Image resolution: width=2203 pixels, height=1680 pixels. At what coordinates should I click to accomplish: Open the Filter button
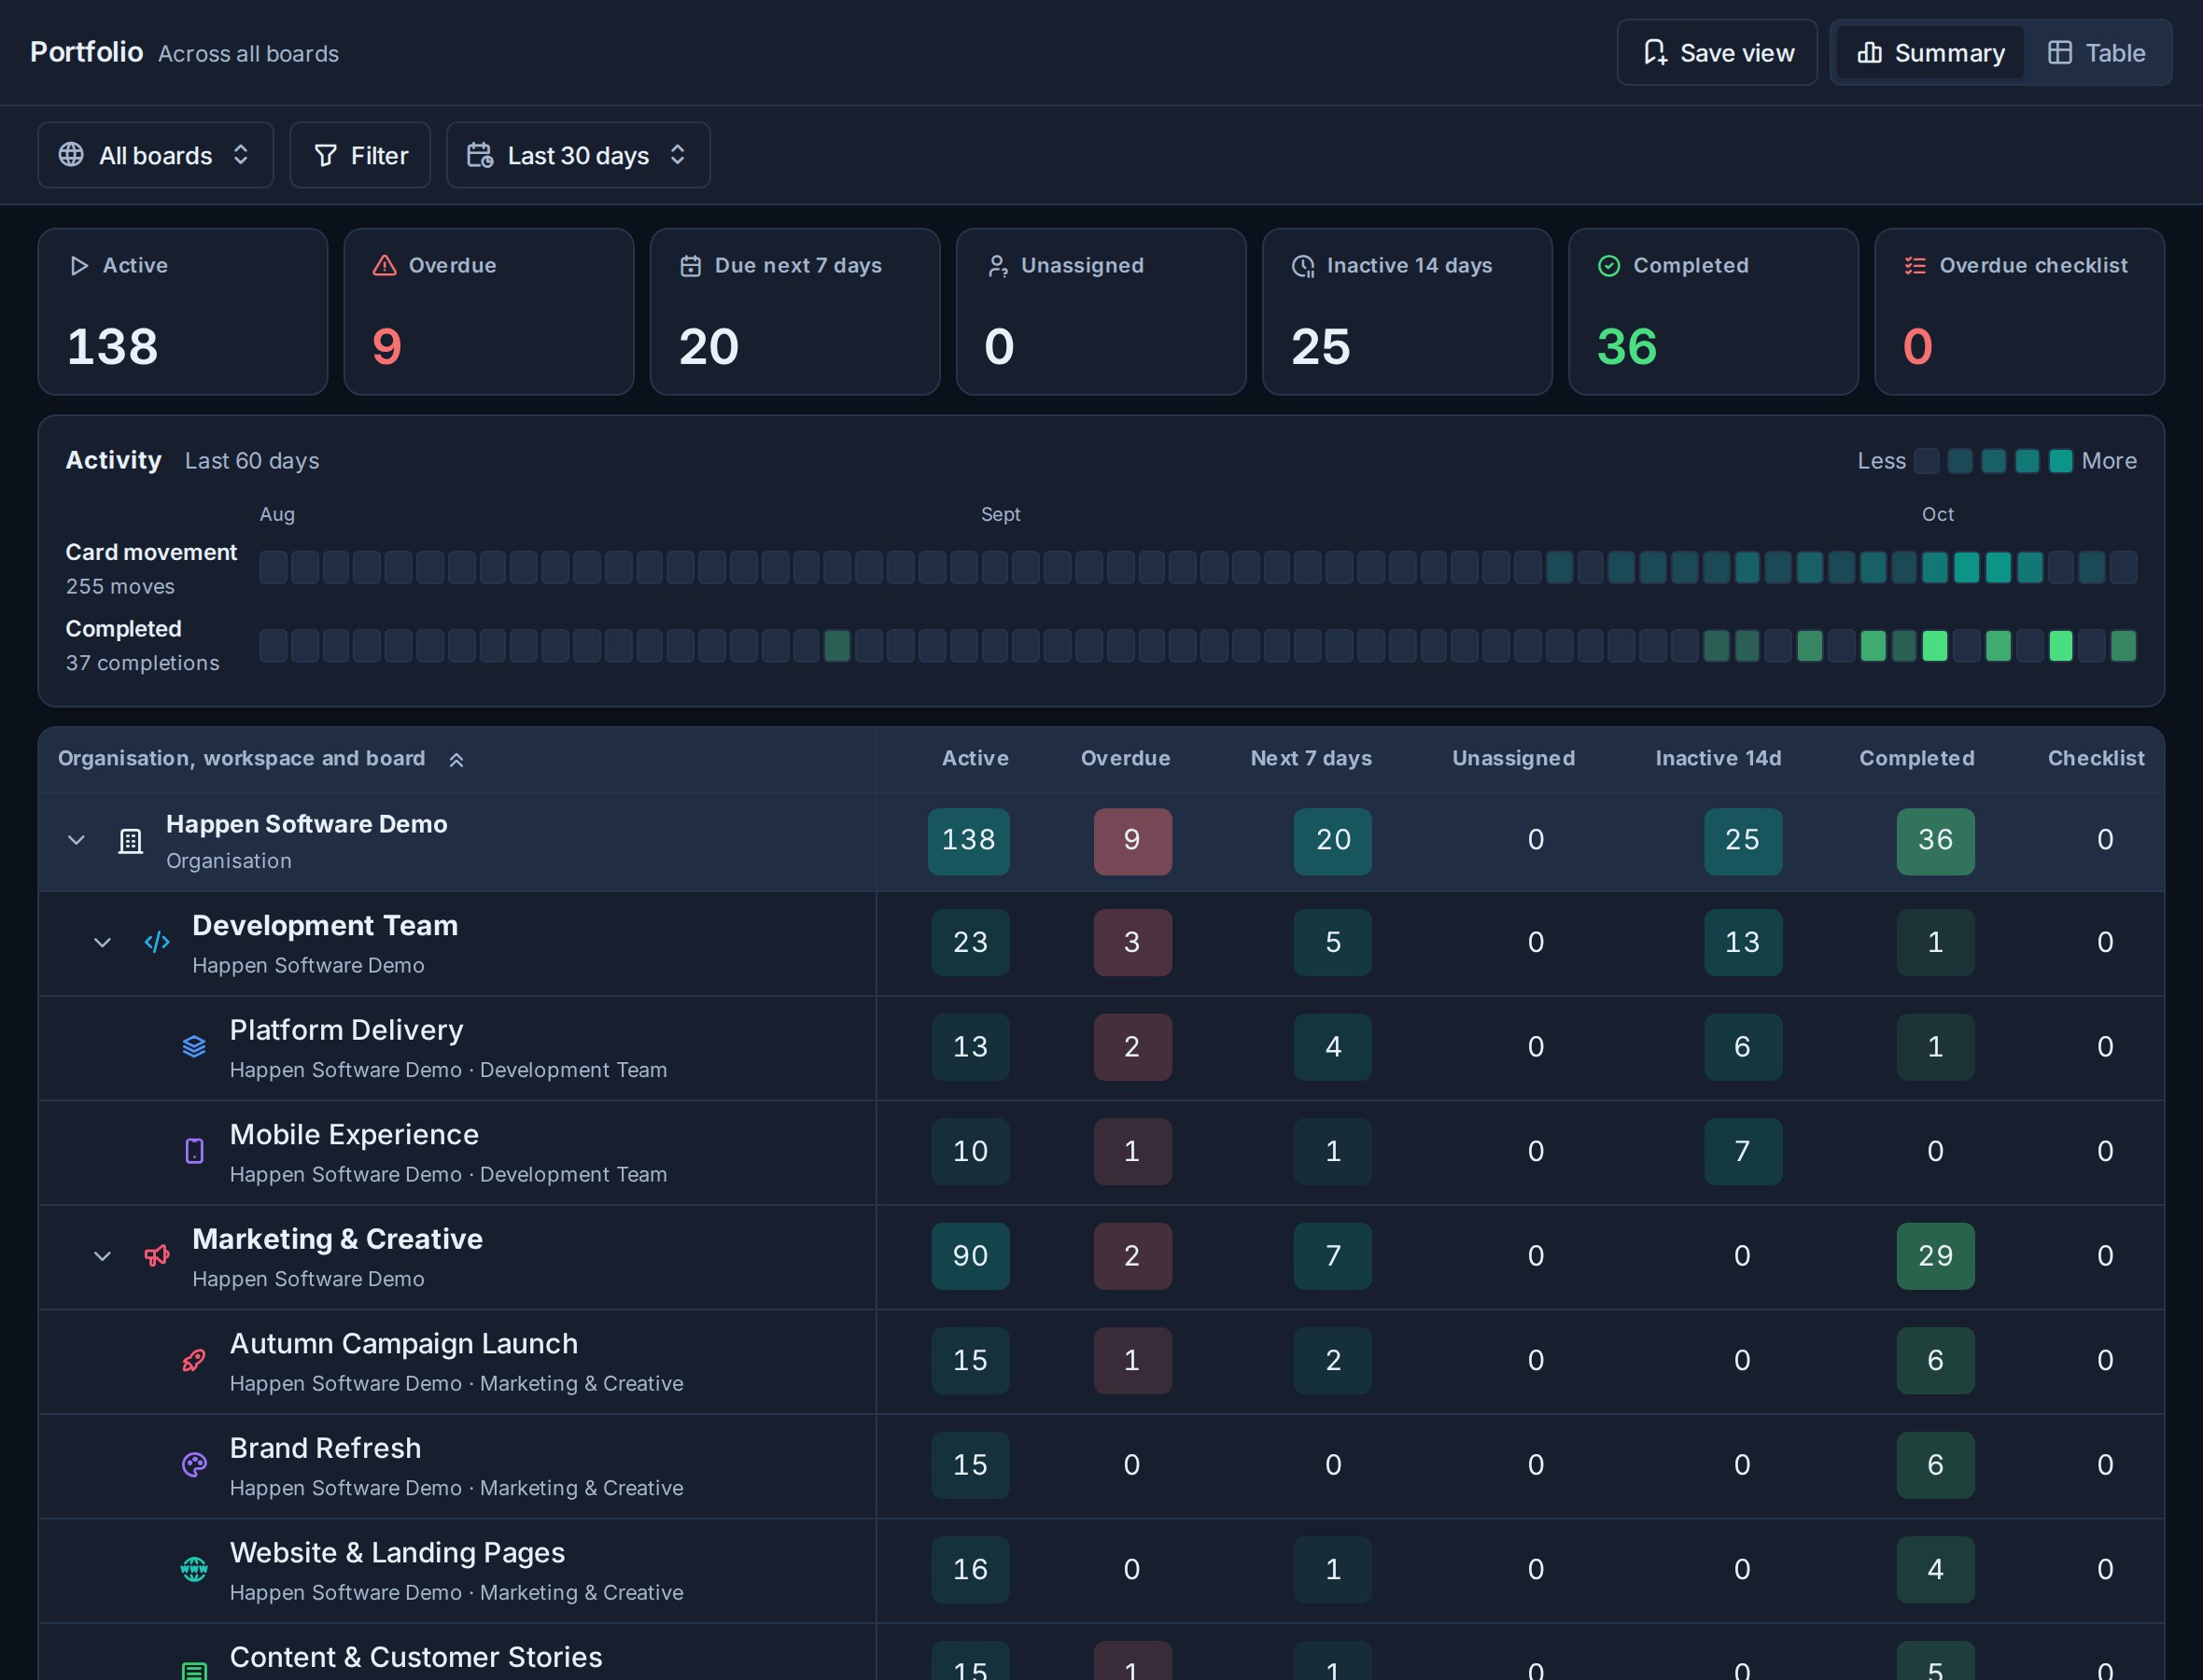pyautogui.click(x=360, y=155)
